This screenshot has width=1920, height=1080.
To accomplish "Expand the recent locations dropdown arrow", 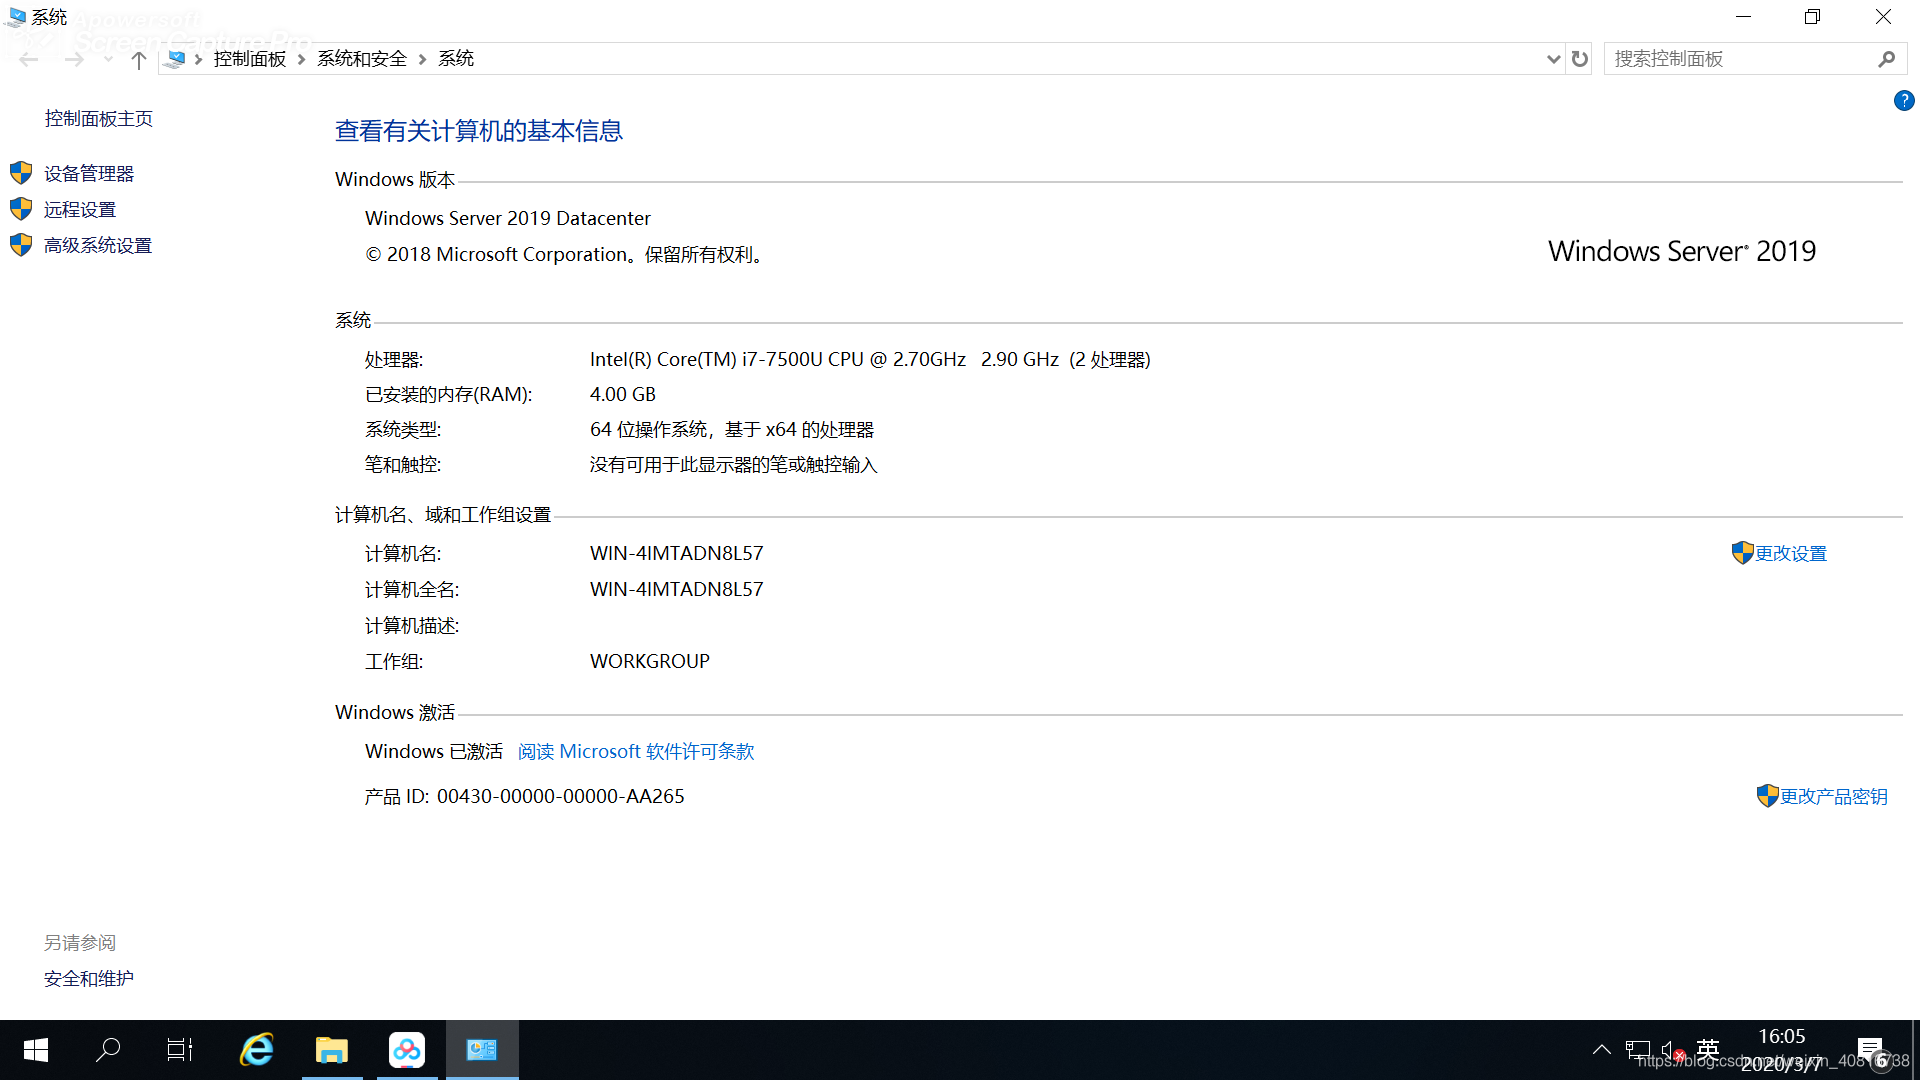I will click(108, 60).
